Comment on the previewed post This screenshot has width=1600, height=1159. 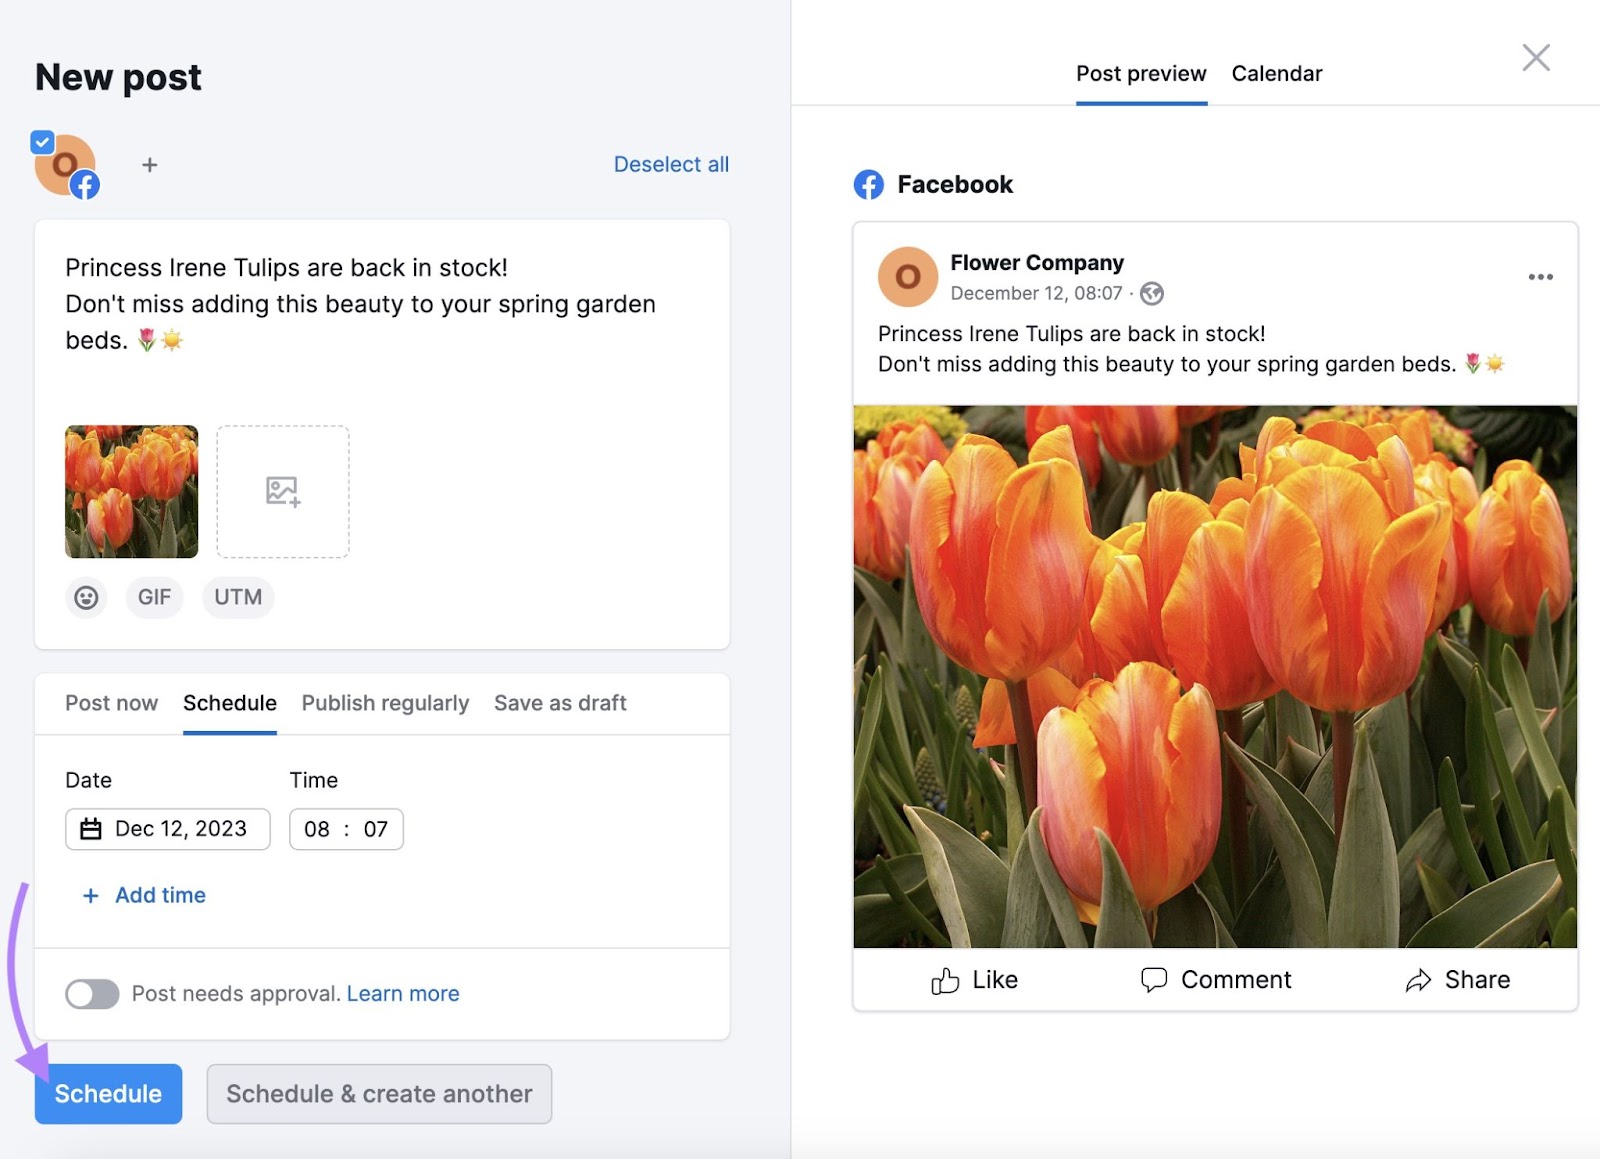click(1216, 980)
